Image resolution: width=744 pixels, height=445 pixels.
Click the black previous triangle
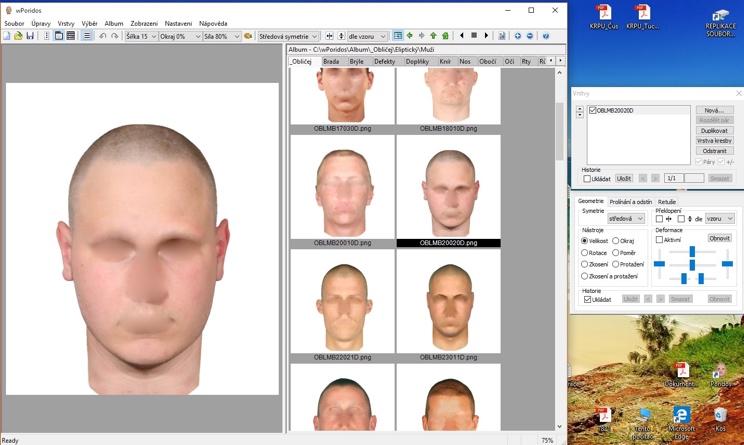462,36
